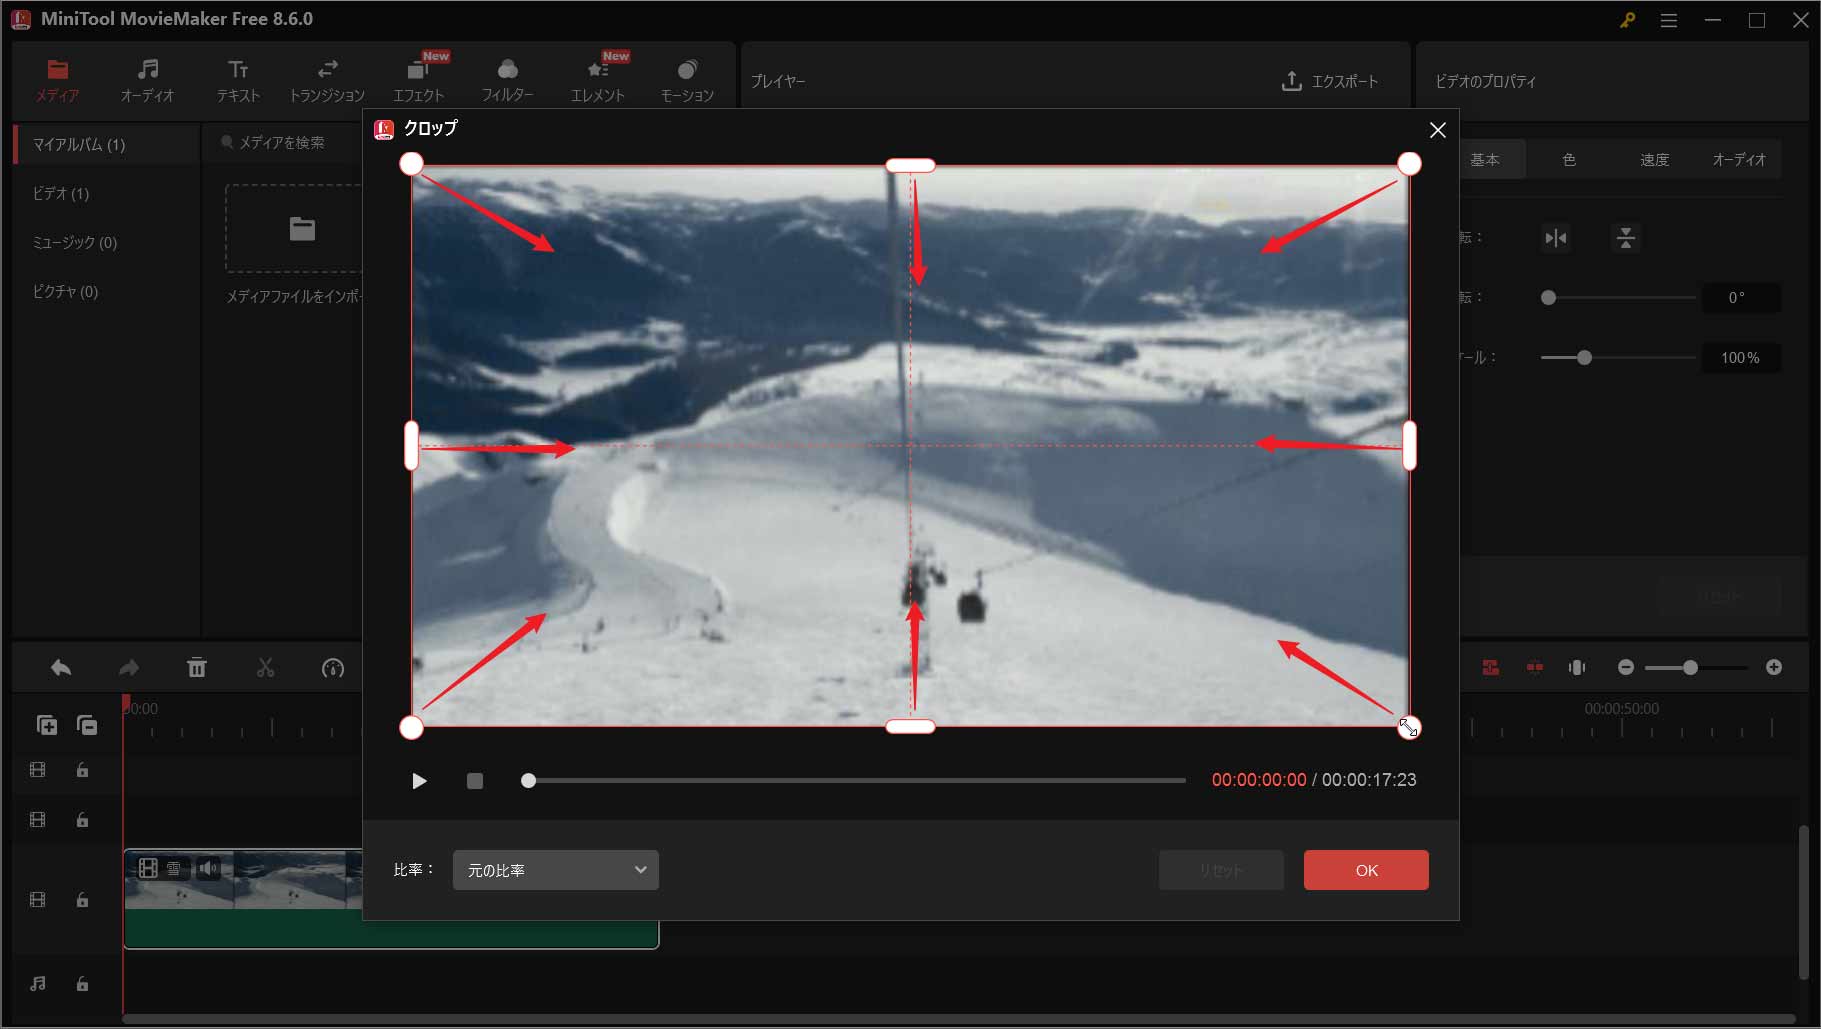Click the リセット button in the crop dialog

[1221, 870]
